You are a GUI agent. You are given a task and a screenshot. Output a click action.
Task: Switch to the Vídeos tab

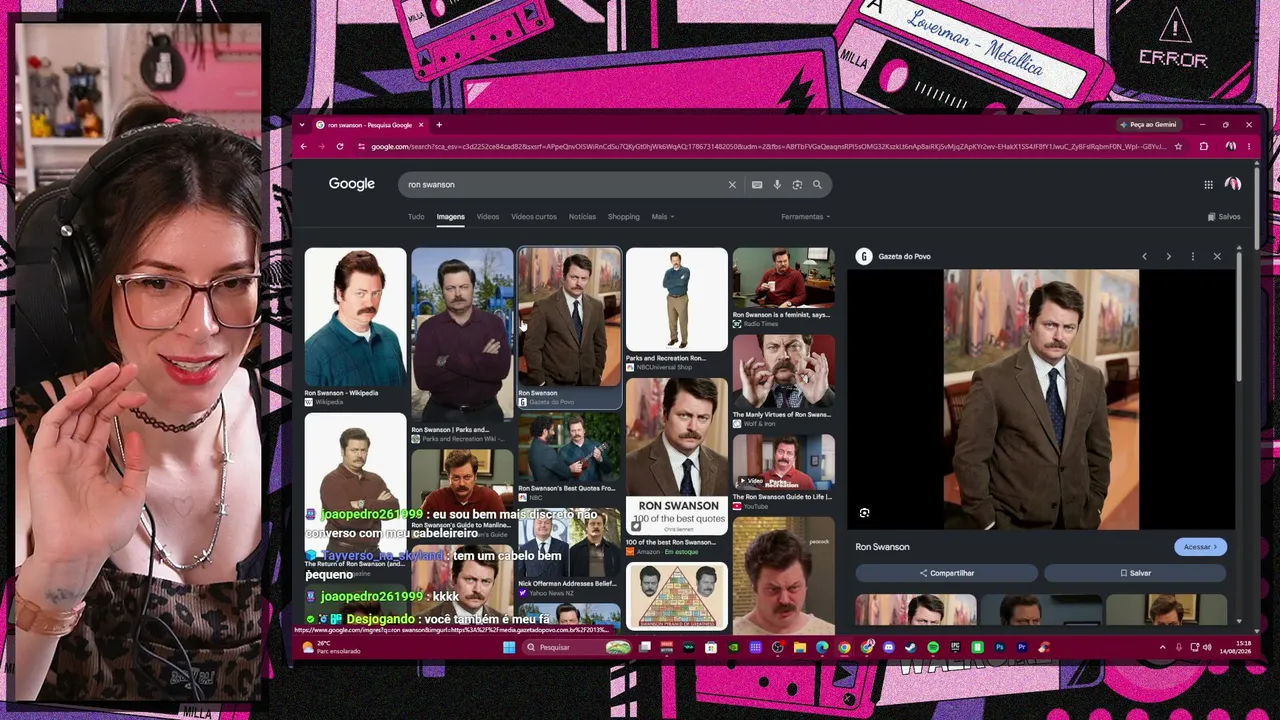point(488,216)
